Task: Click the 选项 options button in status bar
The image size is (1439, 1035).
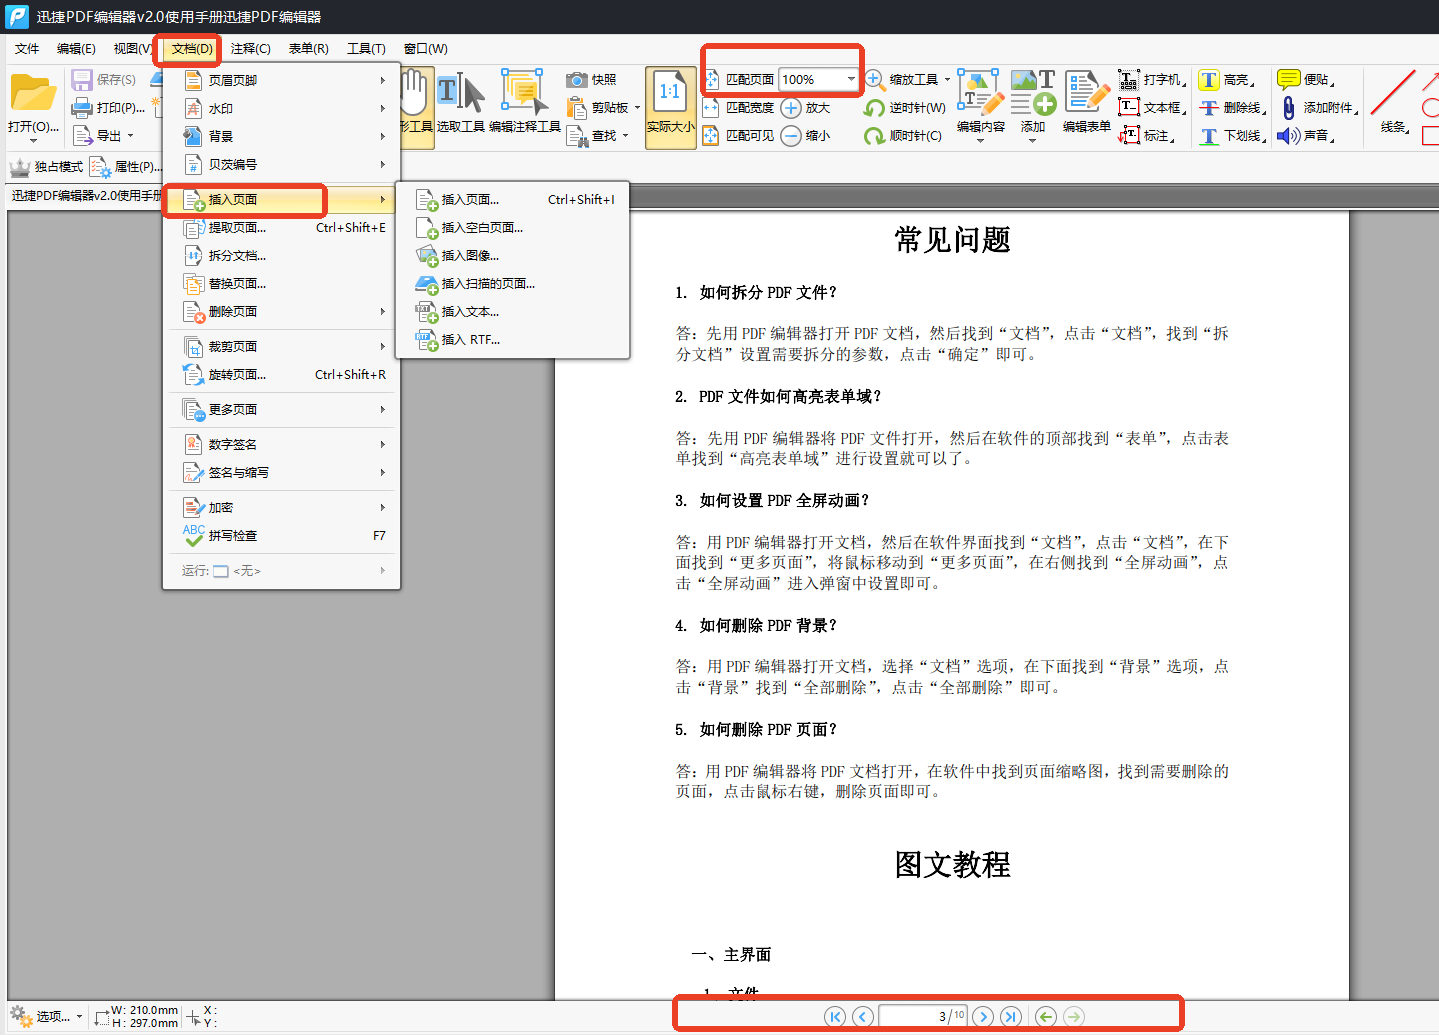Action: tap(46, 1017)
